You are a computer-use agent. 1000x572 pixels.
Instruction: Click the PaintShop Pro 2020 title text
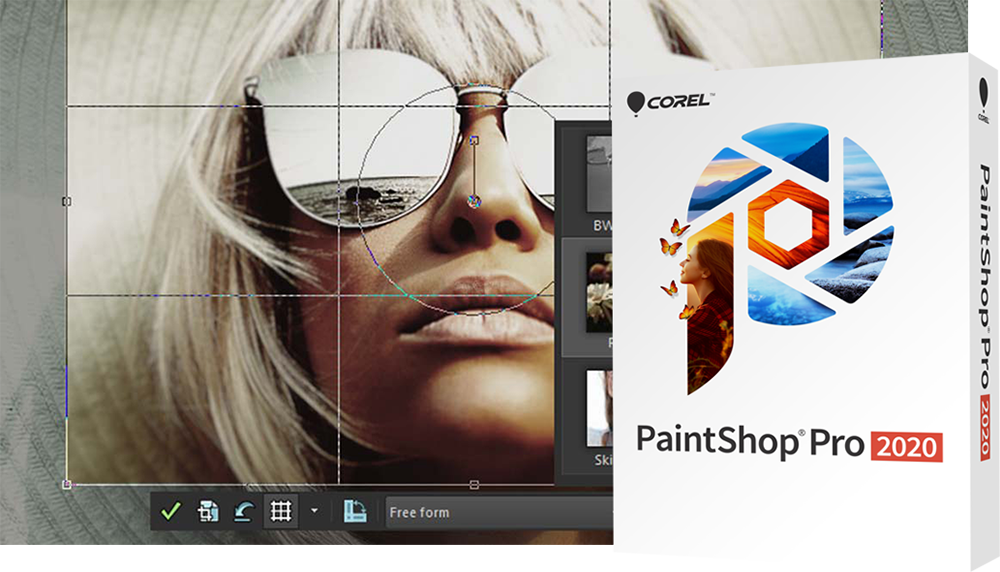tap(789, 443)
